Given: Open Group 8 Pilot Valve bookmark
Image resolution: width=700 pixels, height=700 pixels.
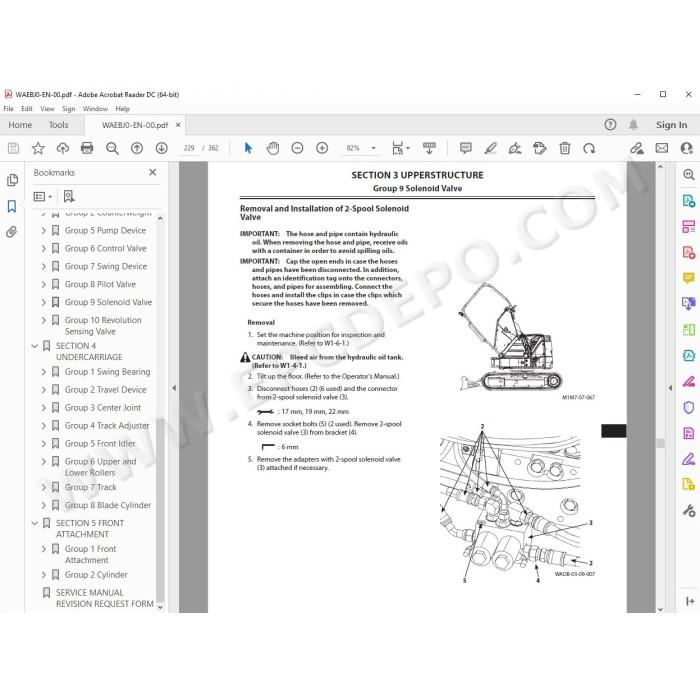Looking at the screenshot, I should (100, 284).
